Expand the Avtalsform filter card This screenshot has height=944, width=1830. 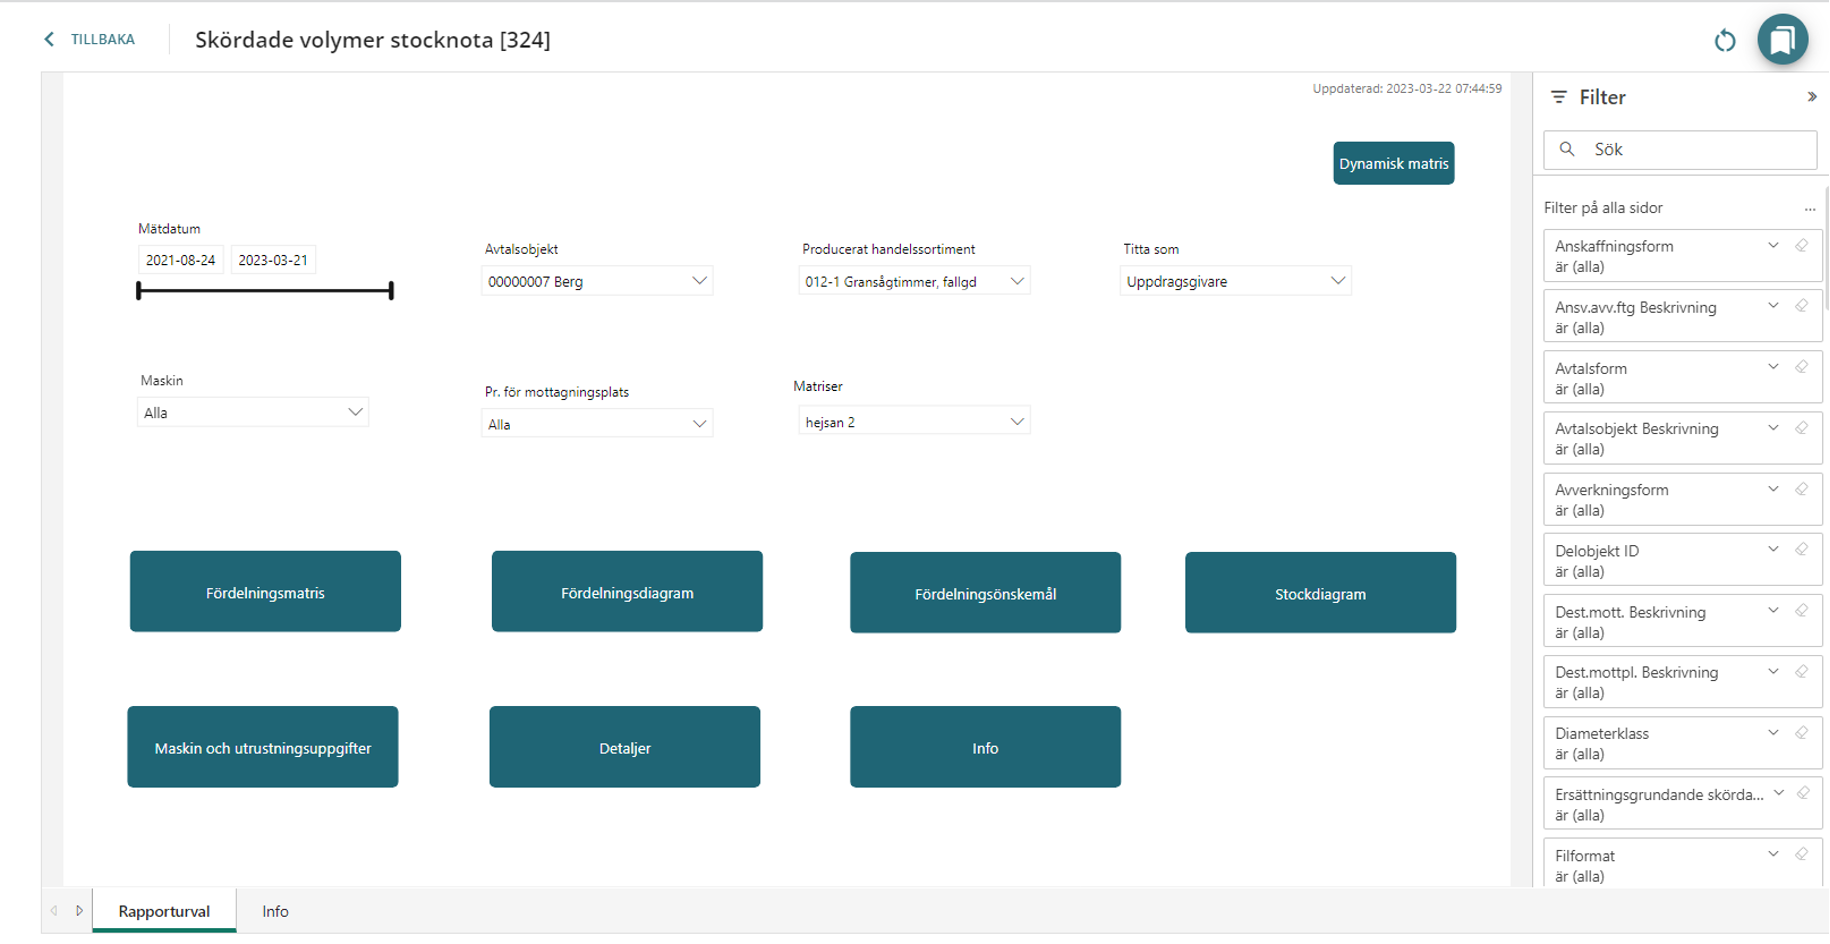click(x=1773, y=368)
